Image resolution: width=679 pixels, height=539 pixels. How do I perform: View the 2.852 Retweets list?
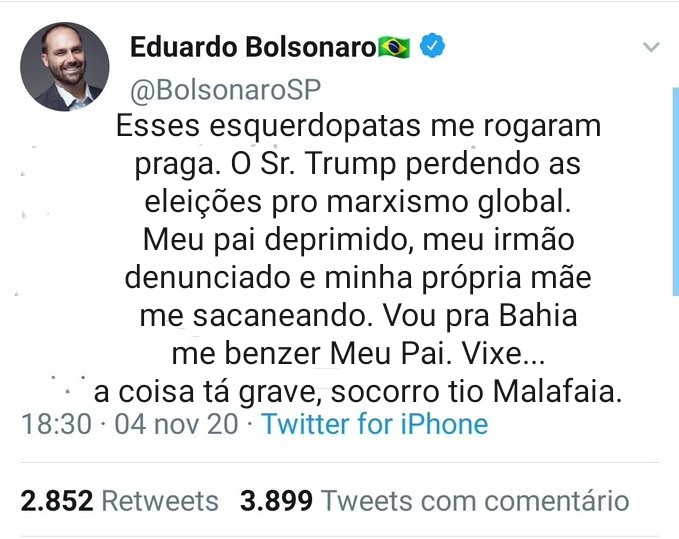tap(119, 500)
